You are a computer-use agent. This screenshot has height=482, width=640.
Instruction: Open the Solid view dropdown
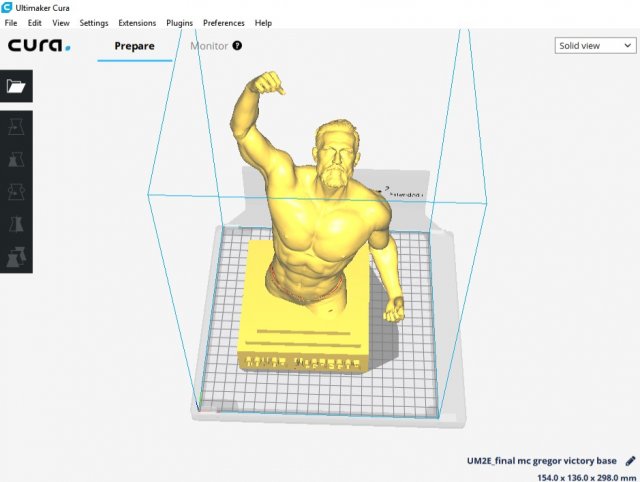pyautogui.click(x=595, y=46)
